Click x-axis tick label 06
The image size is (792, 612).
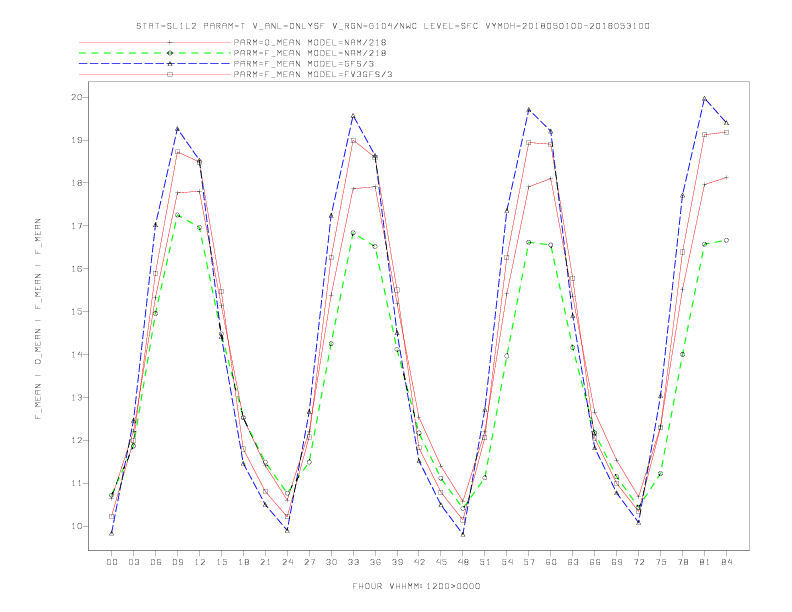156,562
